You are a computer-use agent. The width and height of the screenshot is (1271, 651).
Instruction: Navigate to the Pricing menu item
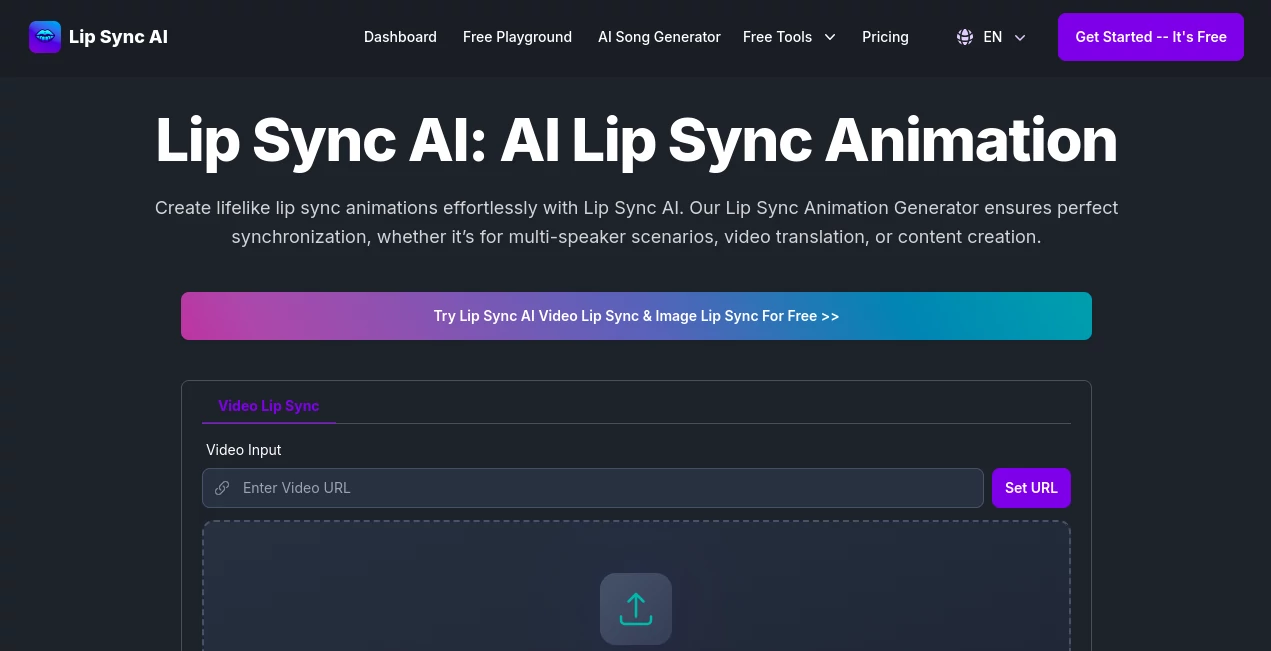pos(885,37)
